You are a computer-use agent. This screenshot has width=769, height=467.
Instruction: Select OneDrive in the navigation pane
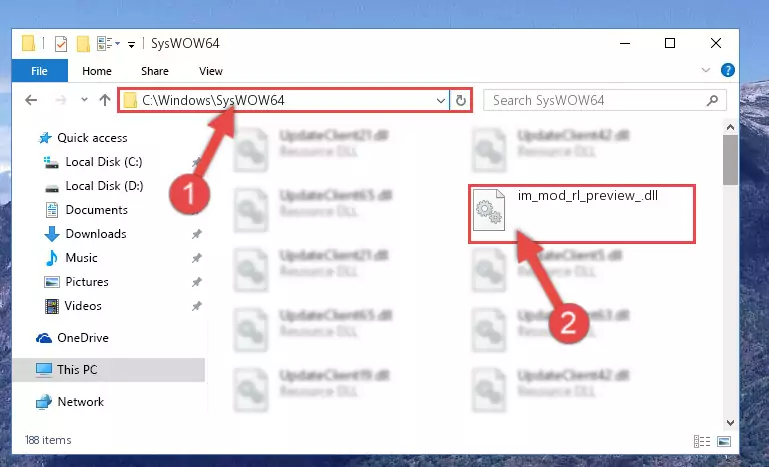[x=82, y=338]
